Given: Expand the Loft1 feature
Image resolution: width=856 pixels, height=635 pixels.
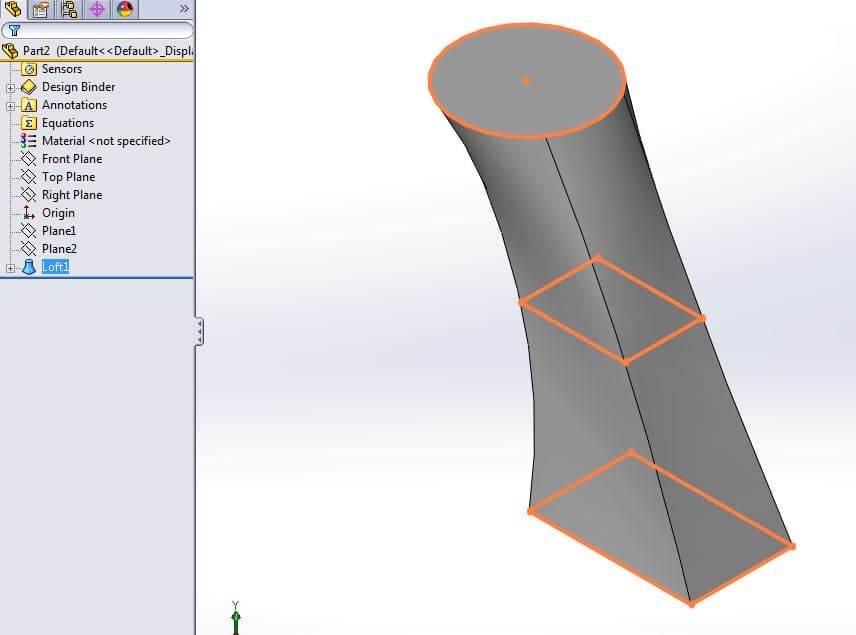Looking at the screenshot, I should (10, 268).
